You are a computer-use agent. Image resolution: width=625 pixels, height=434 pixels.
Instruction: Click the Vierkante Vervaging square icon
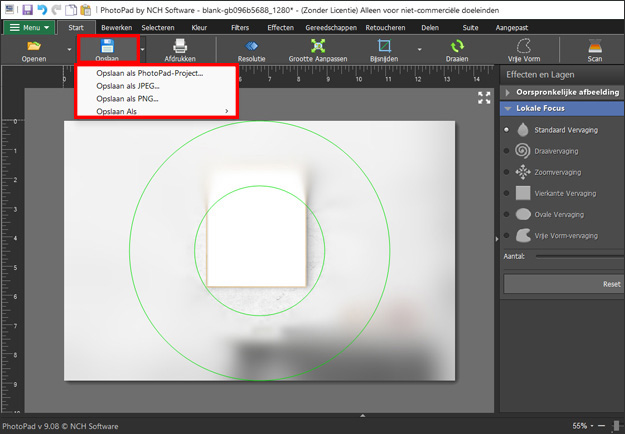523,193
